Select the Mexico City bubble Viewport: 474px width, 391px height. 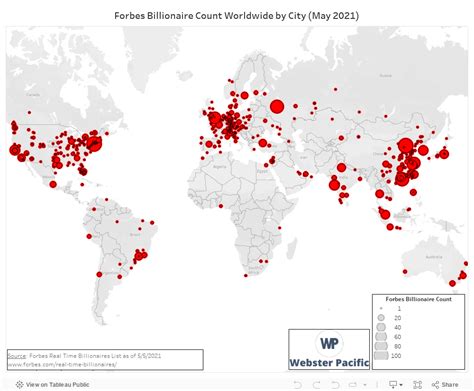tap(53, 184)
